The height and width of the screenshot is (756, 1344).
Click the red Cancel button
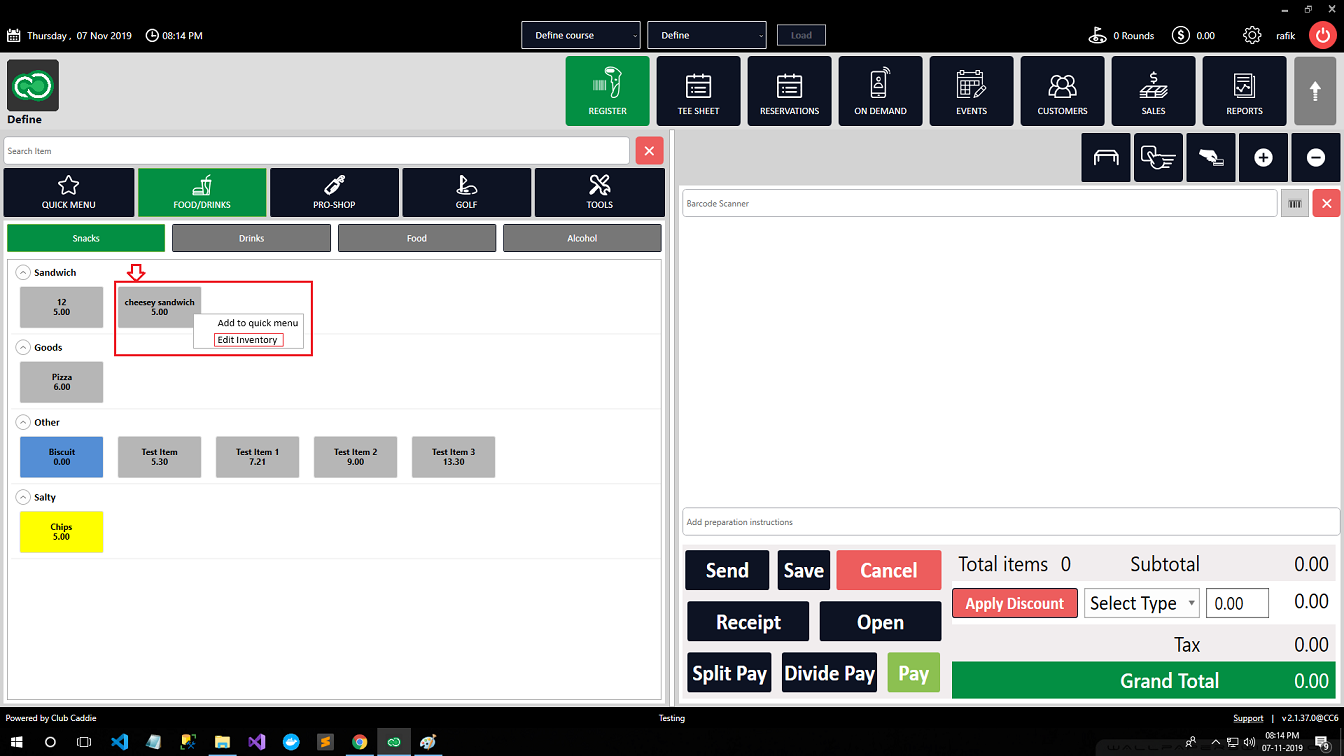click(x=889, y=570)
